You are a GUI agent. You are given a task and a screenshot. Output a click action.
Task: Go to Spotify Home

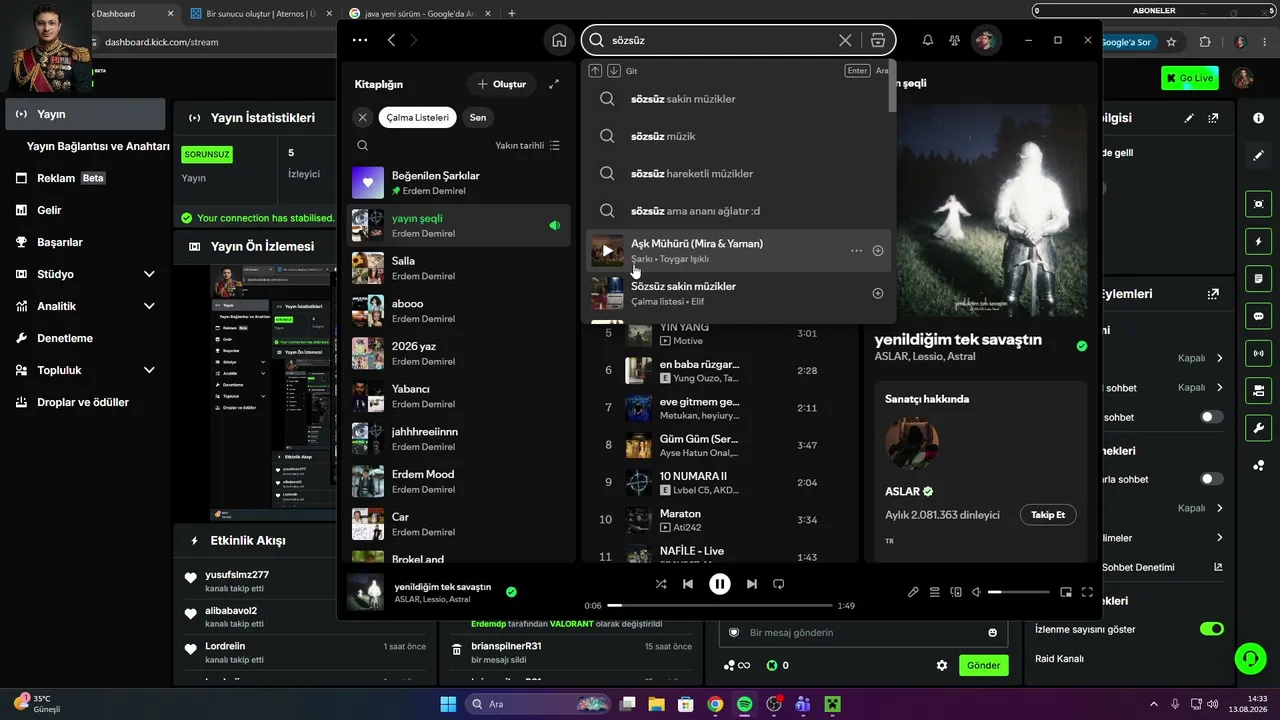[x=559, y=40]
